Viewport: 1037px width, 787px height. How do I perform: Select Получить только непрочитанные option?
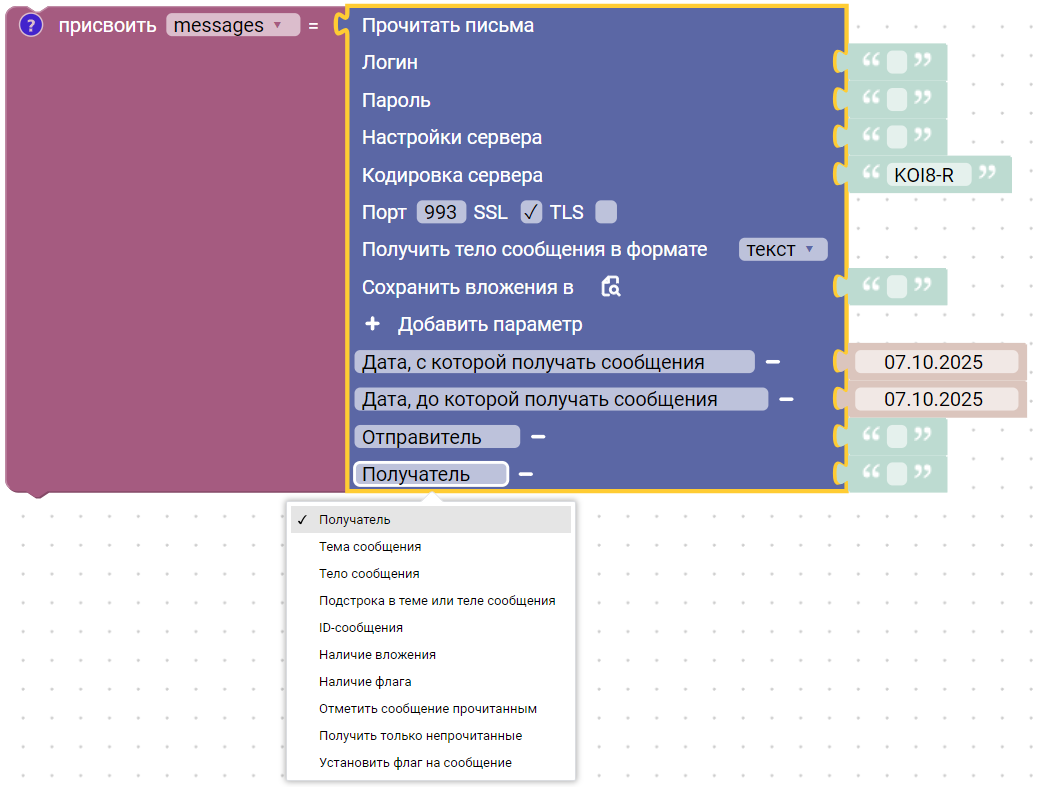[420, 736]
